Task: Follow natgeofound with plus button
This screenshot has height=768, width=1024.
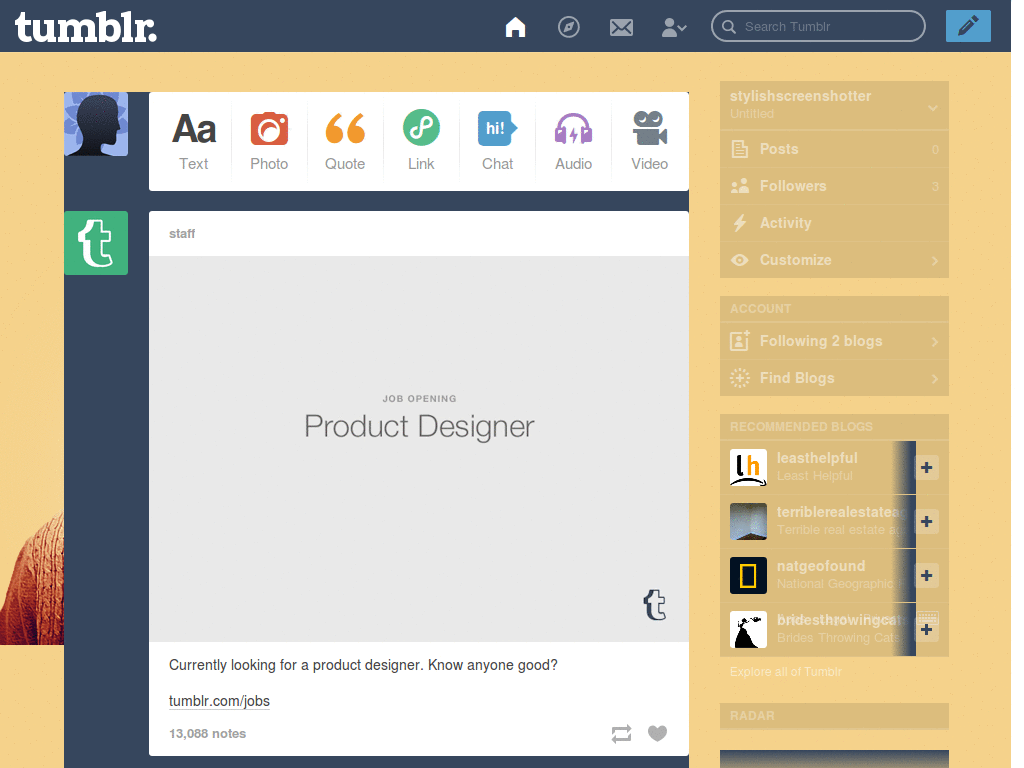Action: (x=926, y=575)
